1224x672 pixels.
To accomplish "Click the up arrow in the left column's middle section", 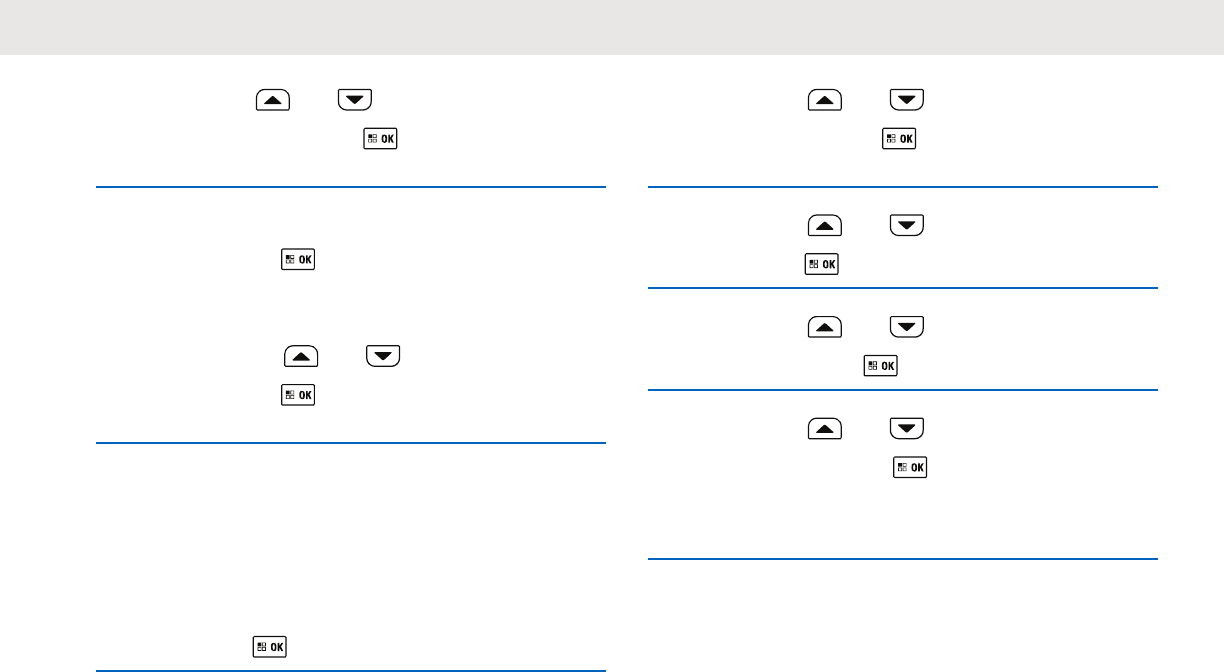I will (301, 355).
